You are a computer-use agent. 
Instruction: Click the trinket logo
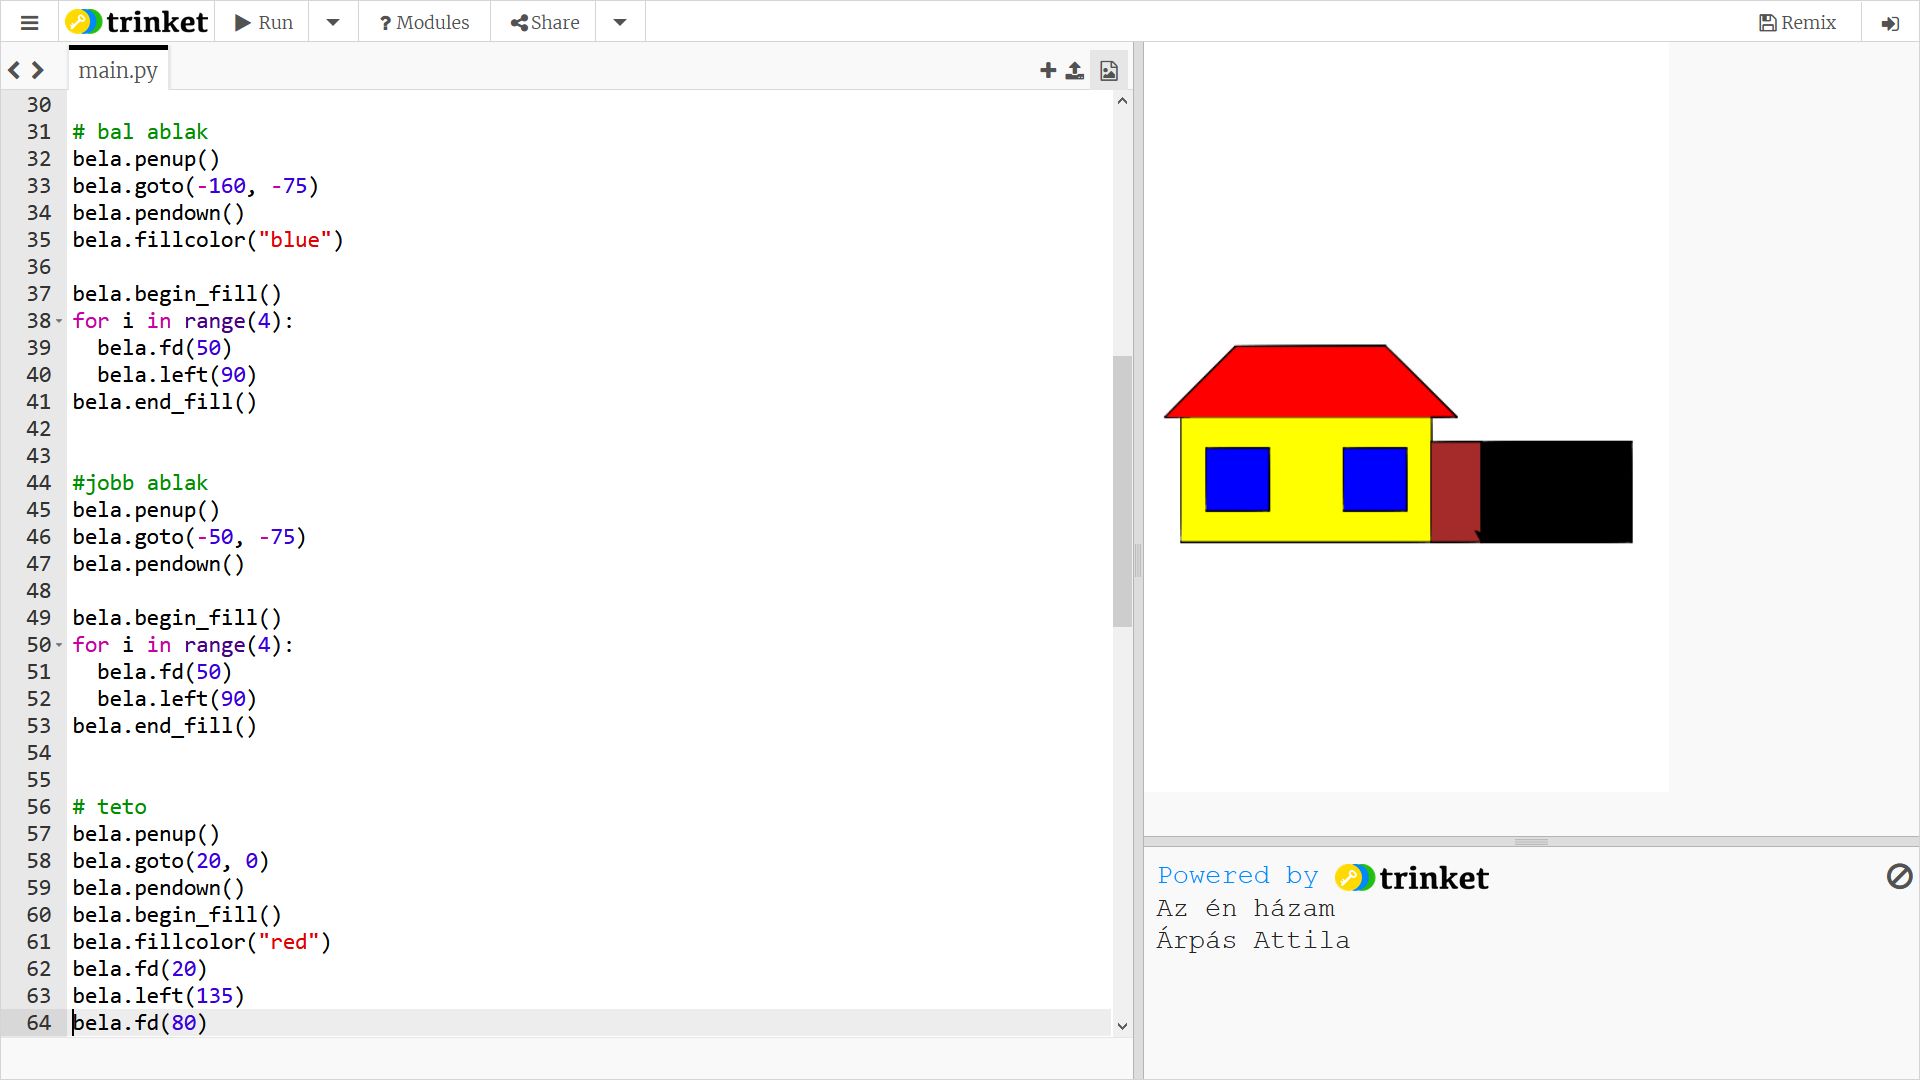(137, 22)
